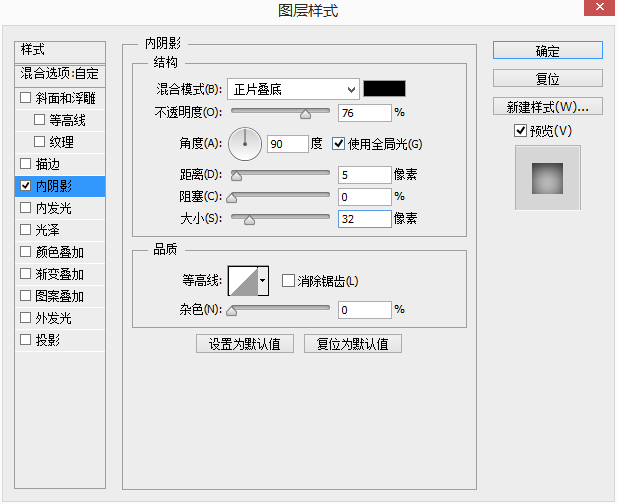Click the 距离 slider handle
617x504 pixels.
[236, 175]
